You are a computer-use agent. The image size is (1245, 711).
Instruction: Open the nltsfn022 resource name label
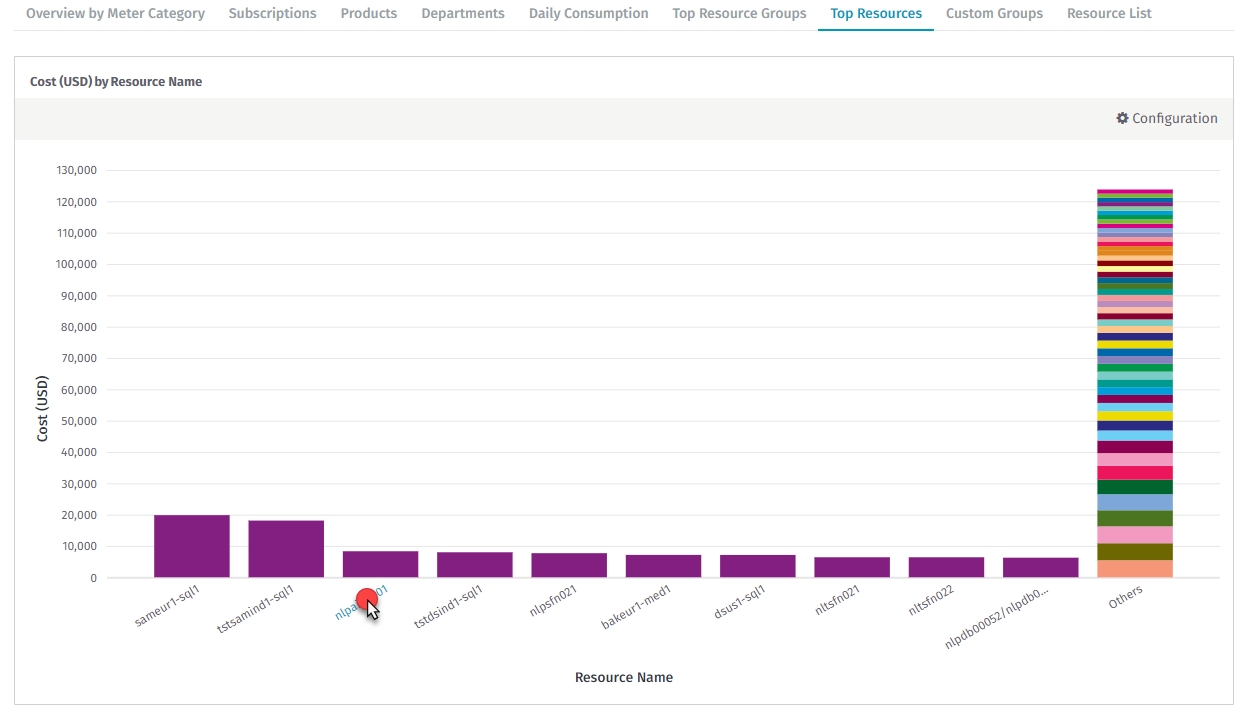click(x=931, y=601)
